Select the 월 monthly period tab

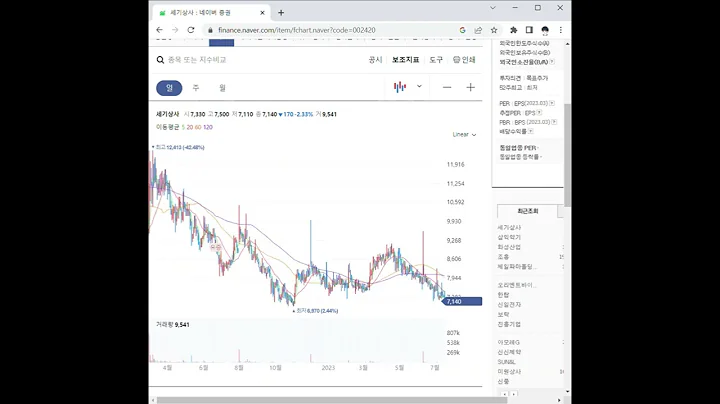[222, 88]
